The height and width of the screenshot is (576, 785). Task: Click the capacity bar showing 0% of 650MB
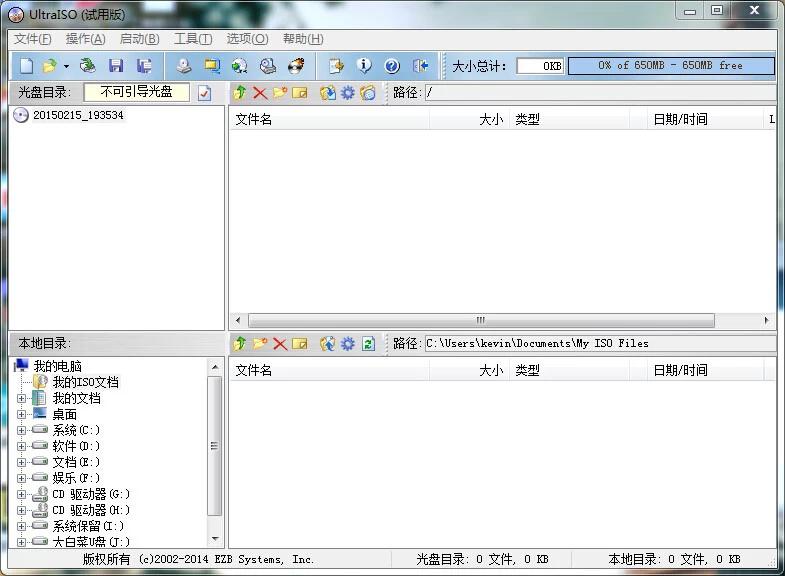click(671, 66)
